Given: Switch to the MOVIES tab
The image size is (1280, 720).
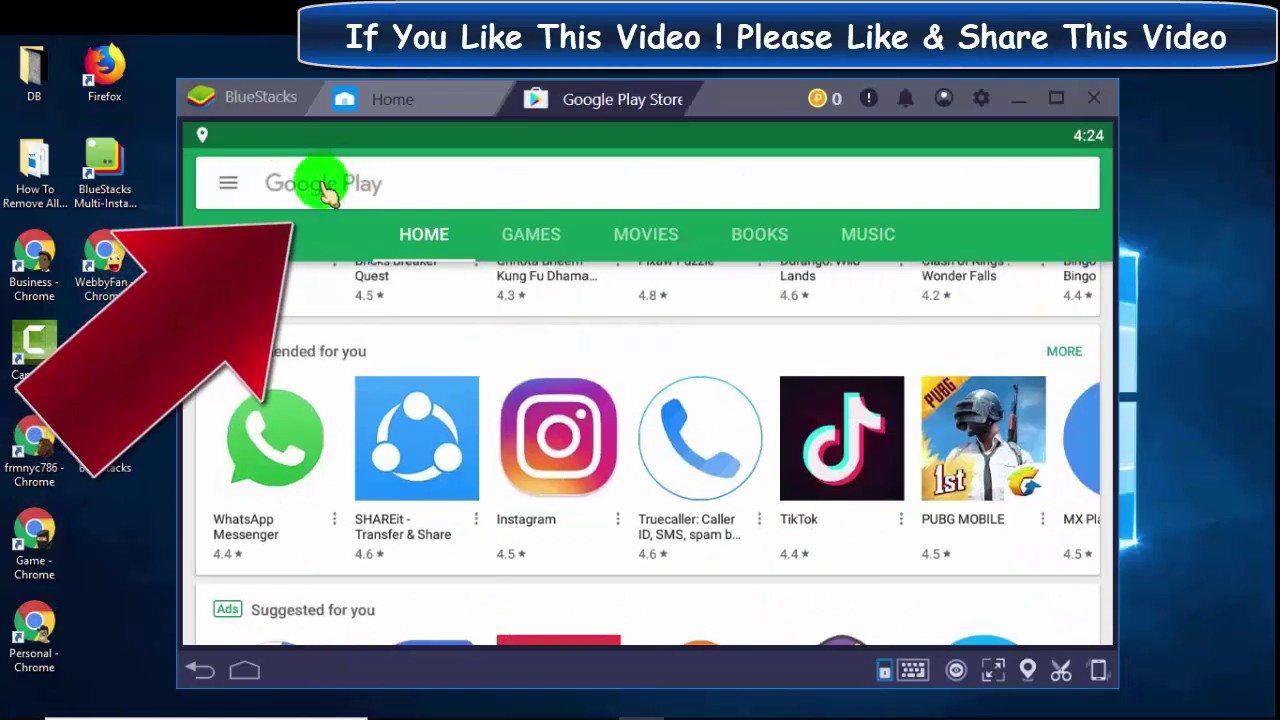Looking at the screenshot, I should point(646,234).
